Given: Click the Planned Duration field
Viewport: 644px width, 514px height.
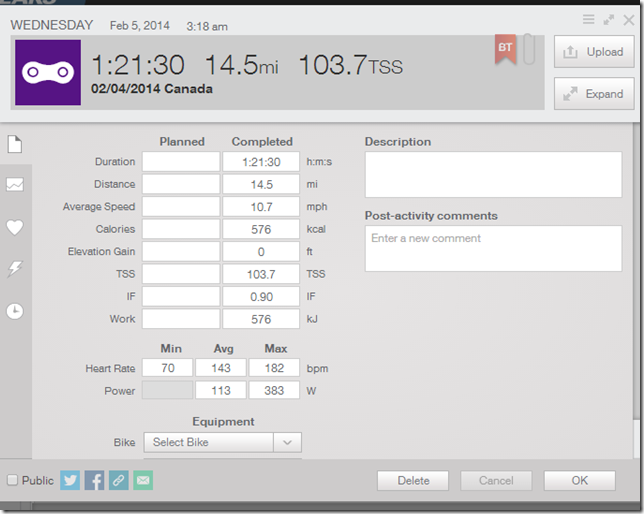Looking at the screenshot, I should pos(181,162).
